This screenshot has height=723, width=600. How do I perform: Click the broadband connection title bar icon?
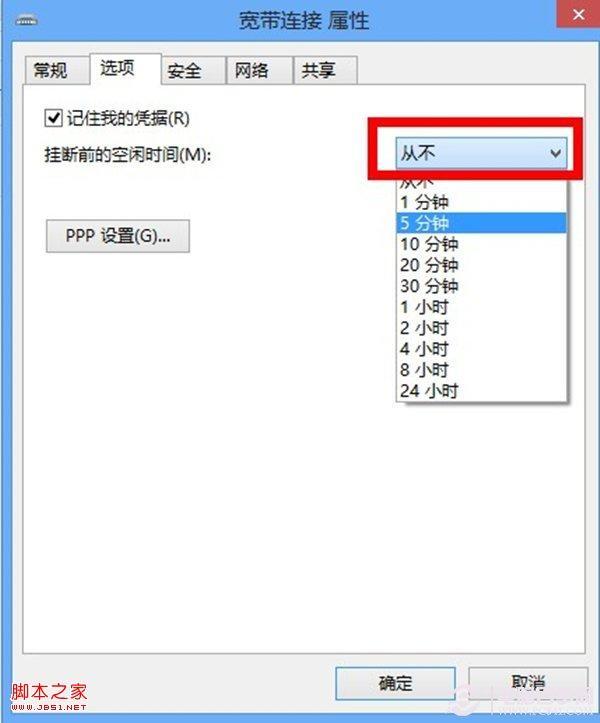[x=27, y=21]
